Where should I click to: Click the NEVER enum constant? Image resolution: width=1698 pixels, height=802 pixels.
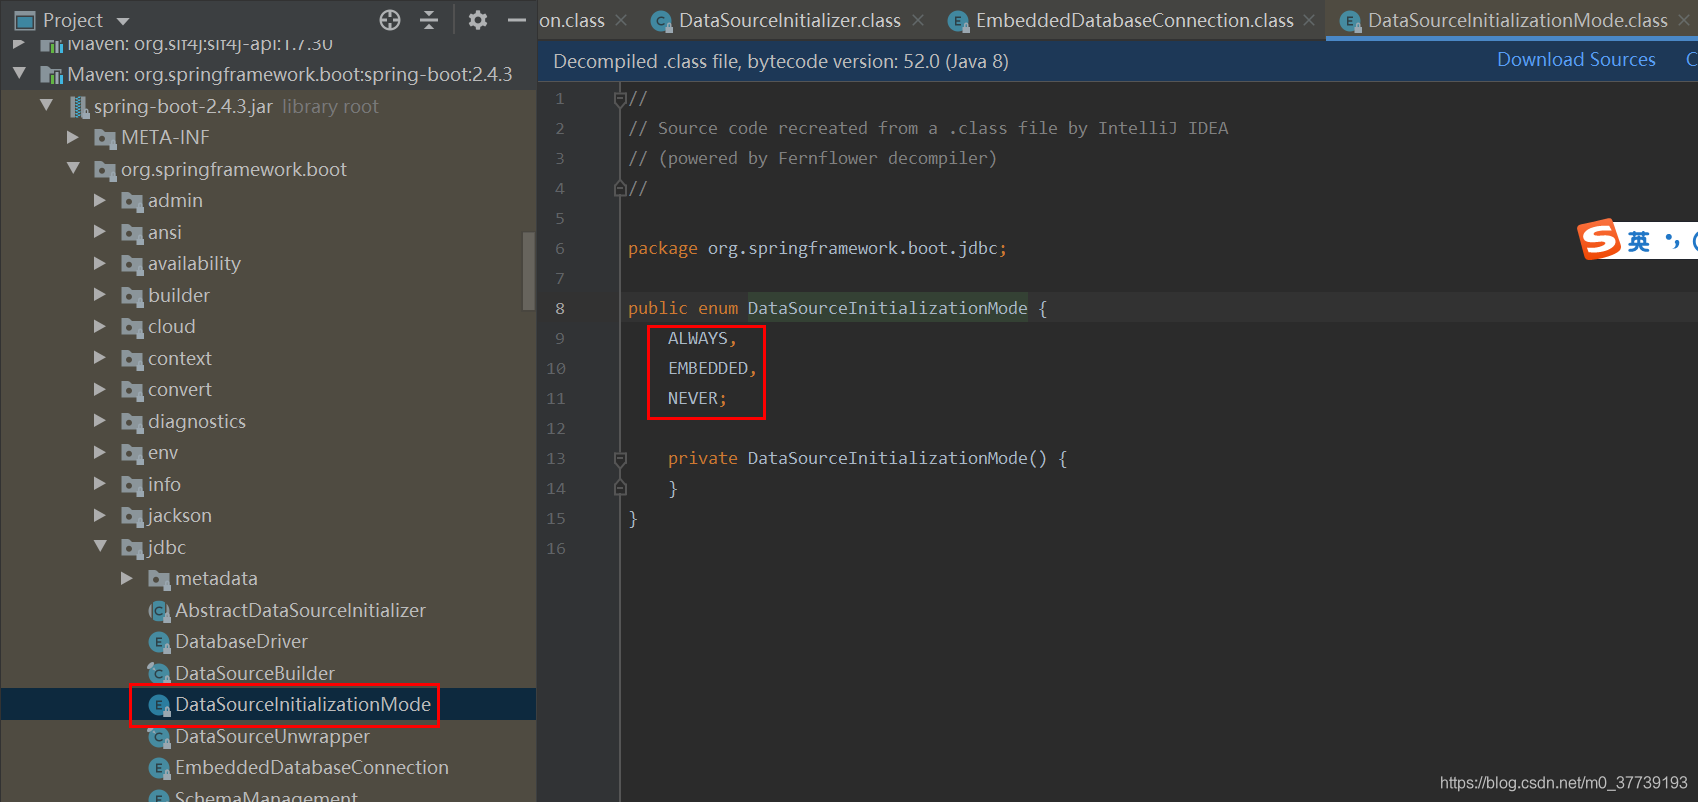tap(693, 398)
